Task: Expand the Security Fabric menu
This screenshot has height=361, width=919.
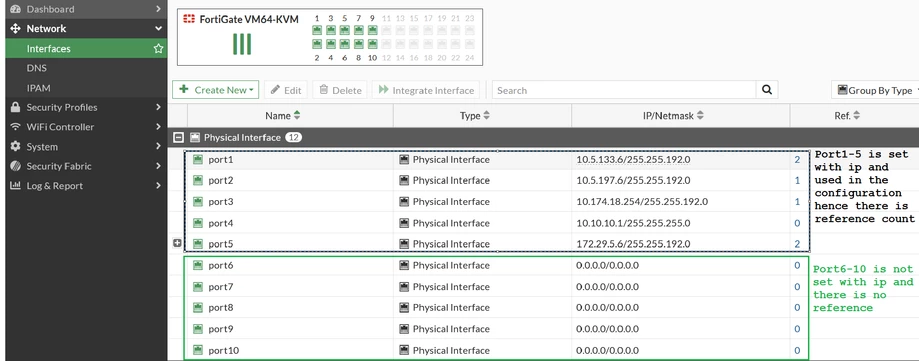Action: 86,166
